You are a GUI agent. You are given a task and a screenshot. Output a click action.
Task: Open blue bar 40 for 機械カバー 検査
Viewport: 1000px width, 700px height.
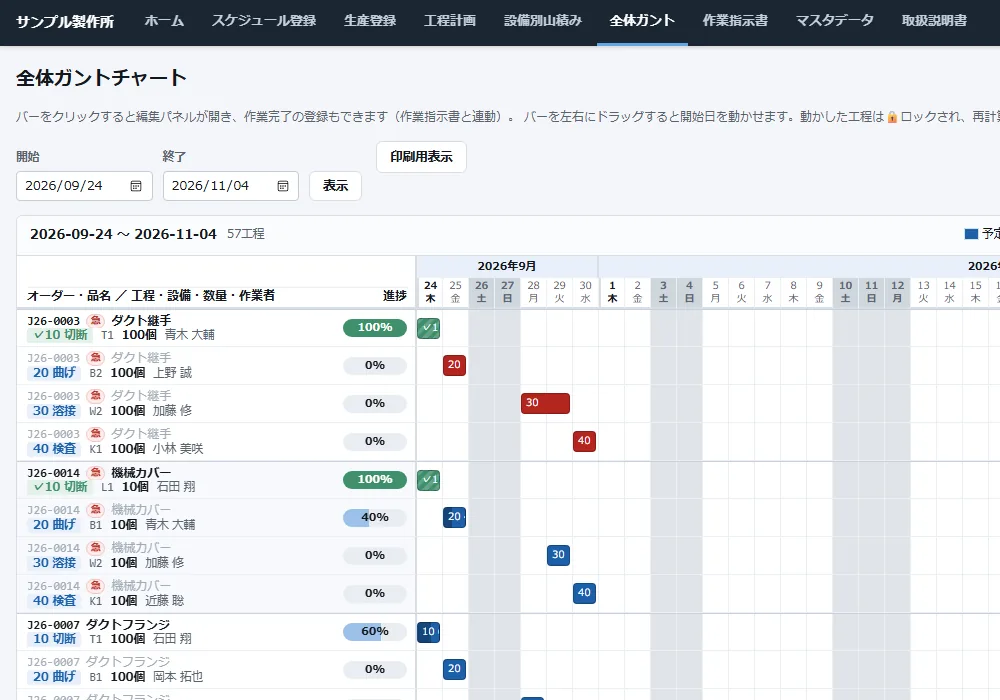(584, 593)
